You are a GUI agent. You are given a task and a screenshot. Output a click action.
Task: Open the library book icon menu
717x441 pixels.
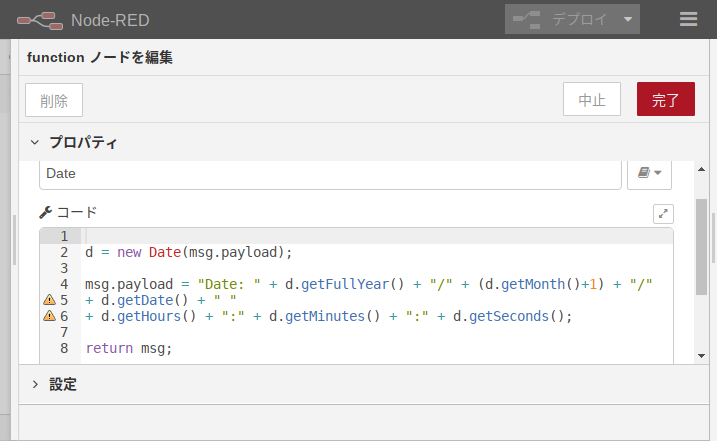649,173
